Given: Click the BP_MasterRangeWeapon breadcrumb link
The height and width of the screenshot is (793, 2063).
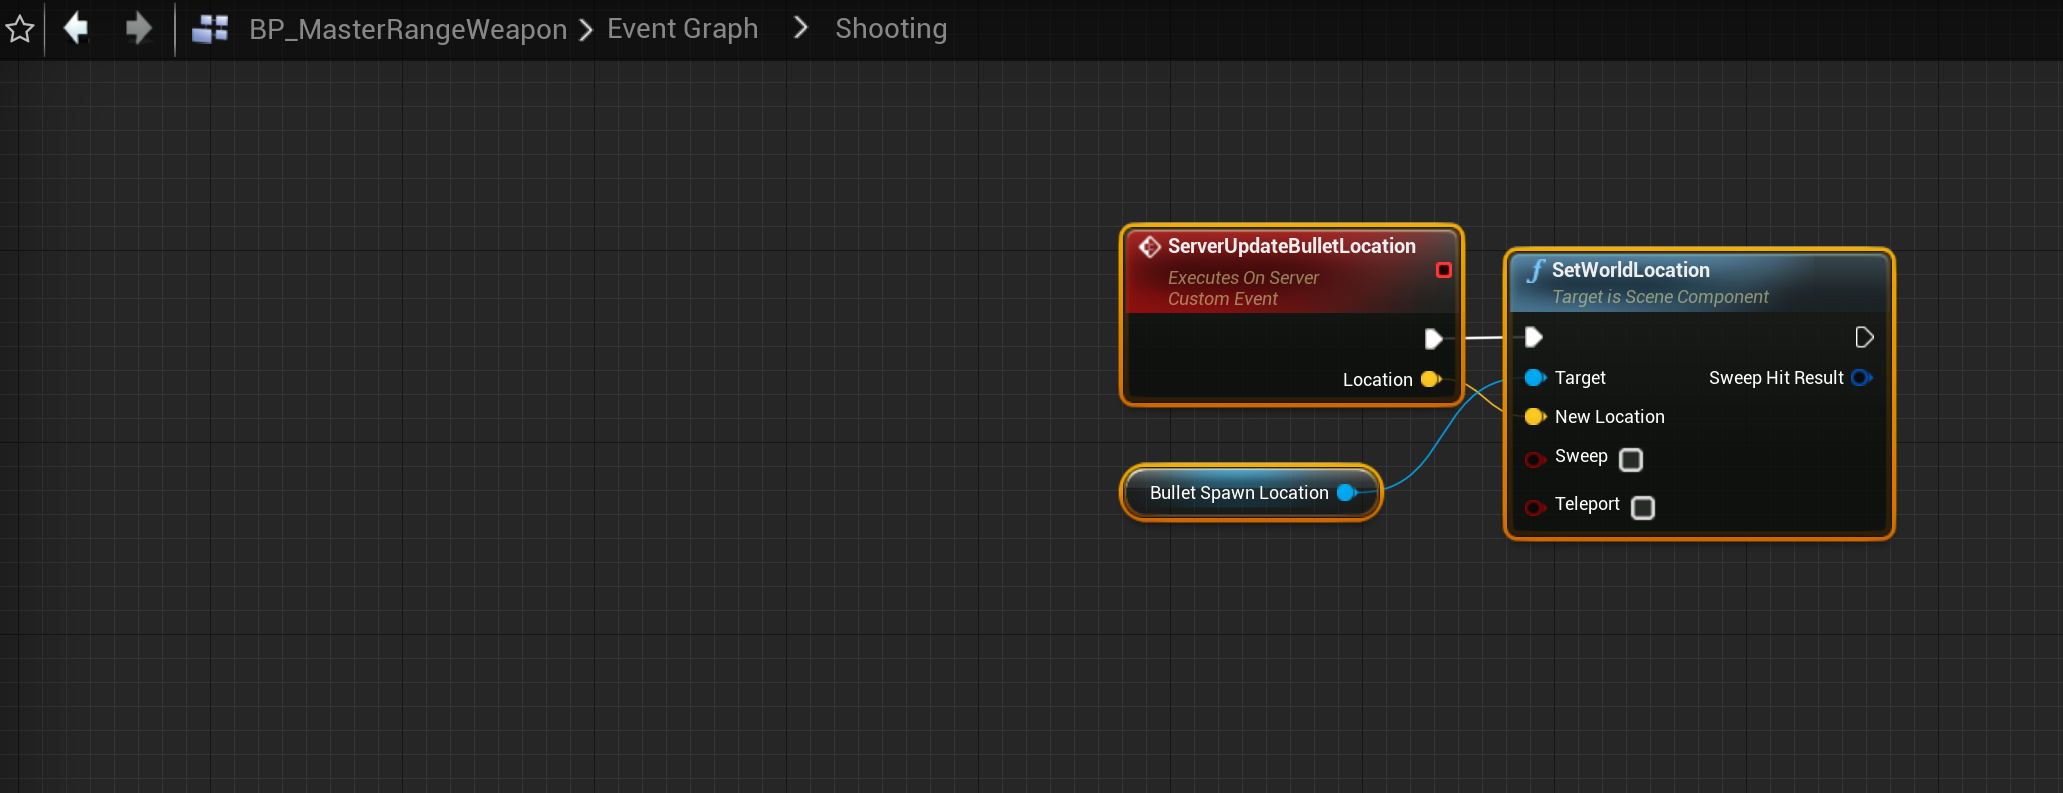Looking at the screenshot, I should tap(407, 30).
